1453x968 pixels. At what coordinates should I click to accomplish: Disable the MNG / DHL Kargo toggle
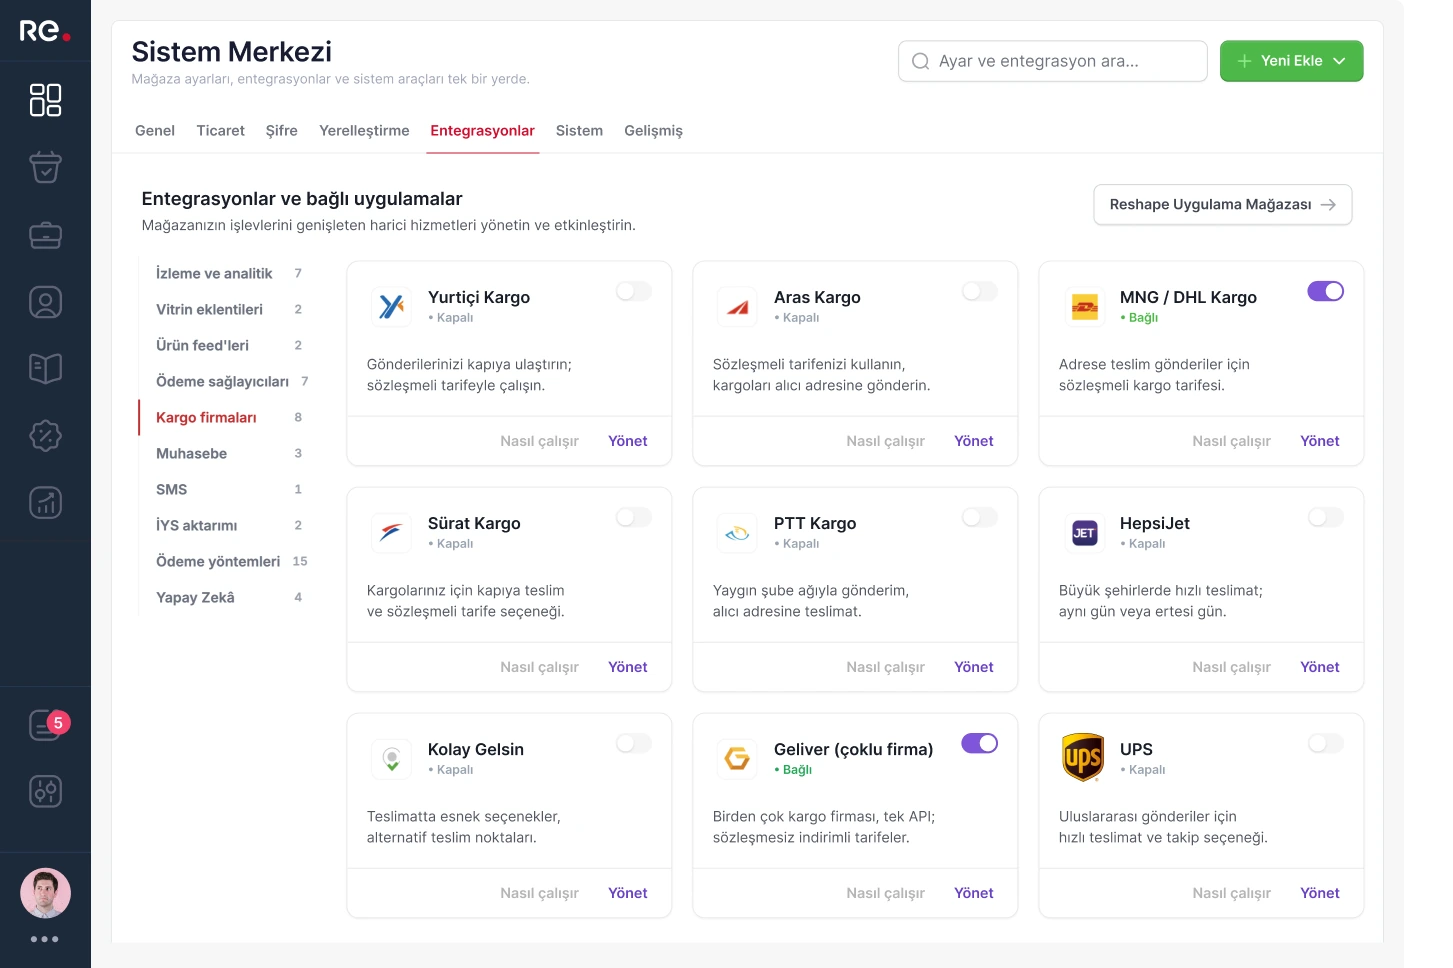pyautogui.click(x=1326, y=291)
